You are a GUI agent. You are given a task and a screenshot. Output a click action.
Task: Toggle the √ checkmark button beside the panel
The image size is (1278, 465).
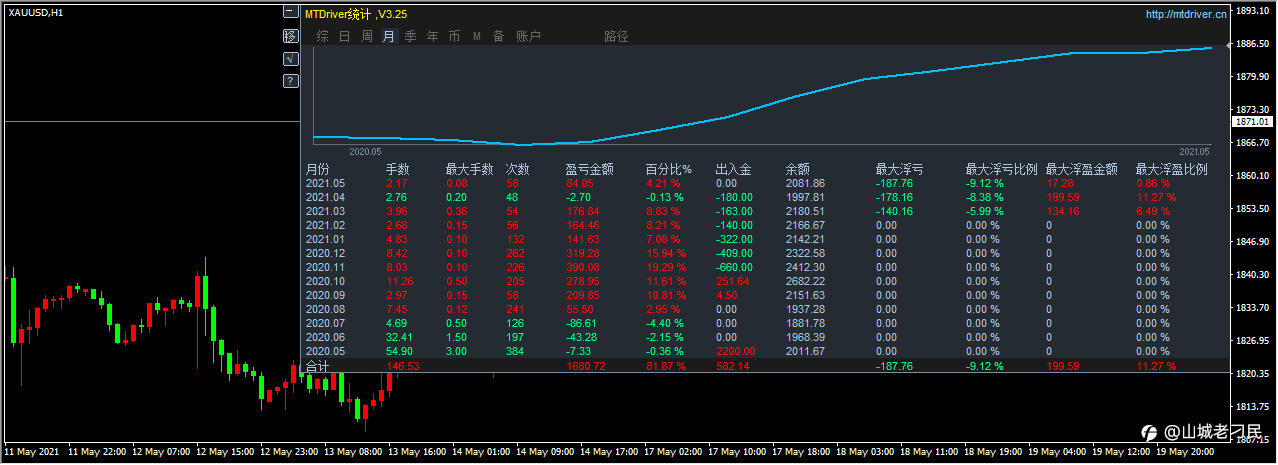[290, 59]
